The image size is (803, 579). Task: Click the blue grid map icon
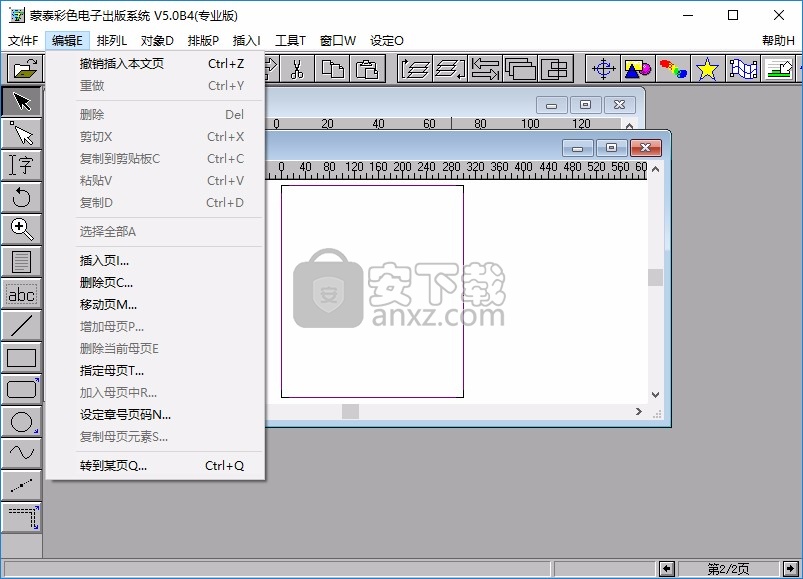point(743,69)
